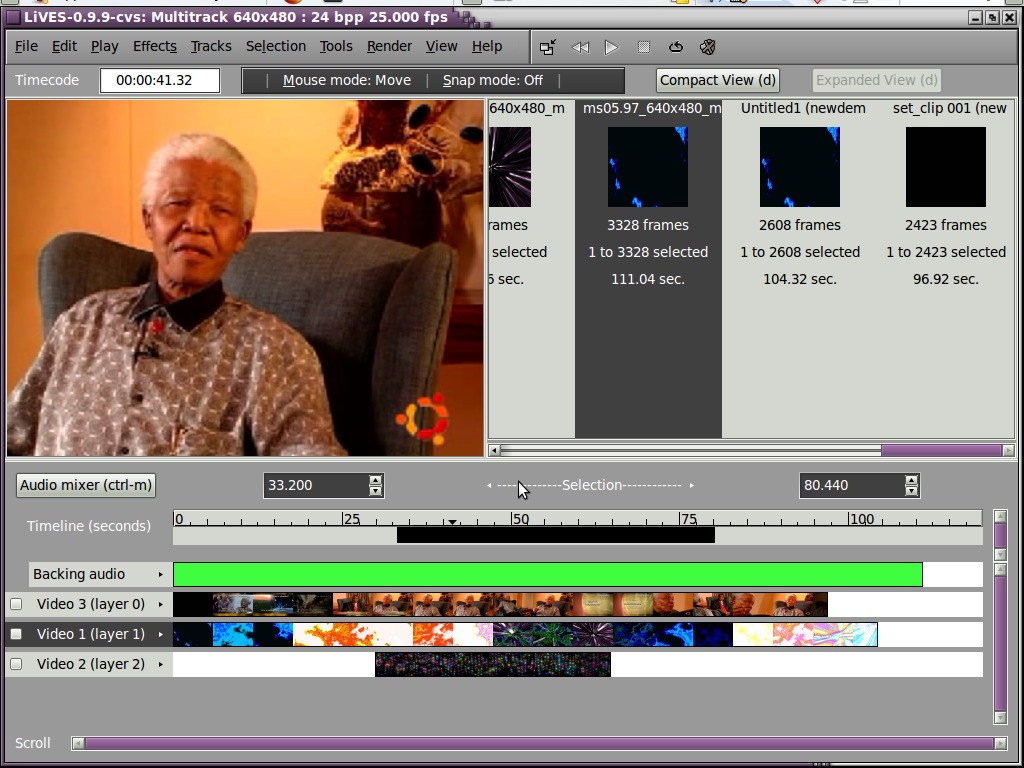1024x768 pixels.
Task: Check the Video 2 (layer 2) checkbox
Action: pos(16,664)
